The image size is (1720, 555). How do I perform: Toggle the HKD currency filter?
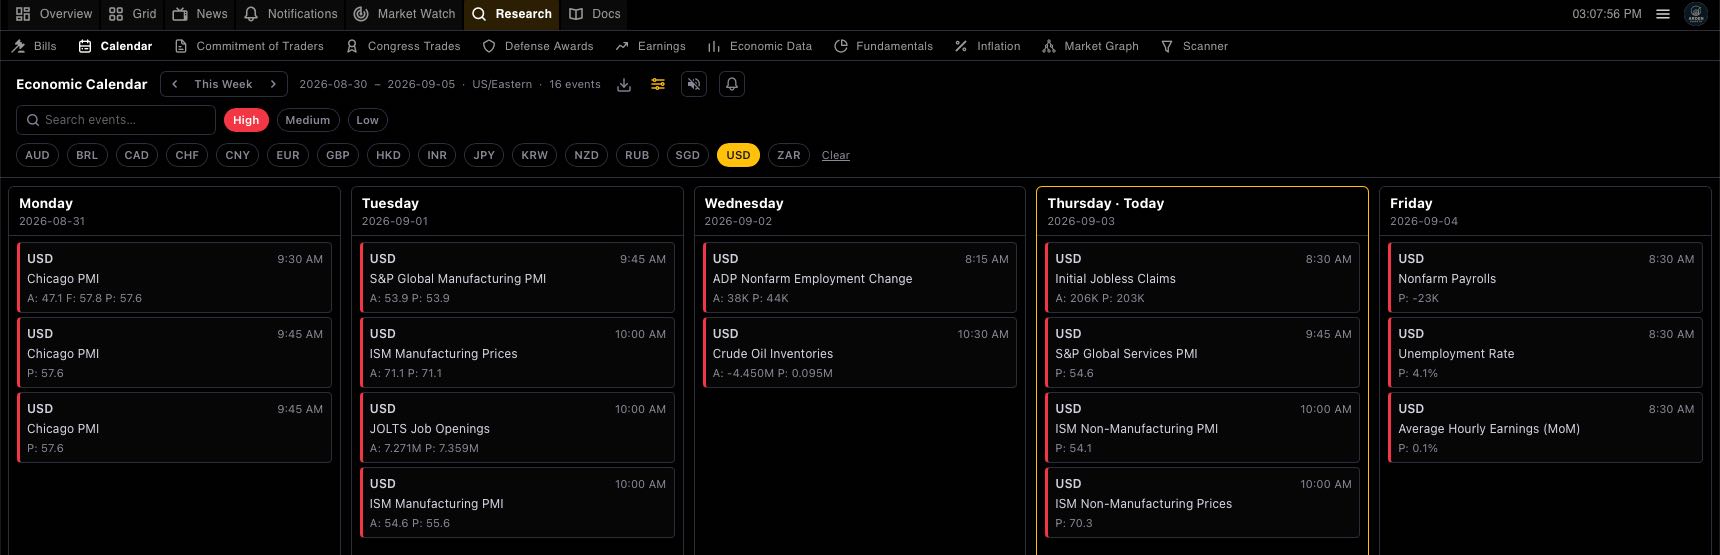pos(388,155)
